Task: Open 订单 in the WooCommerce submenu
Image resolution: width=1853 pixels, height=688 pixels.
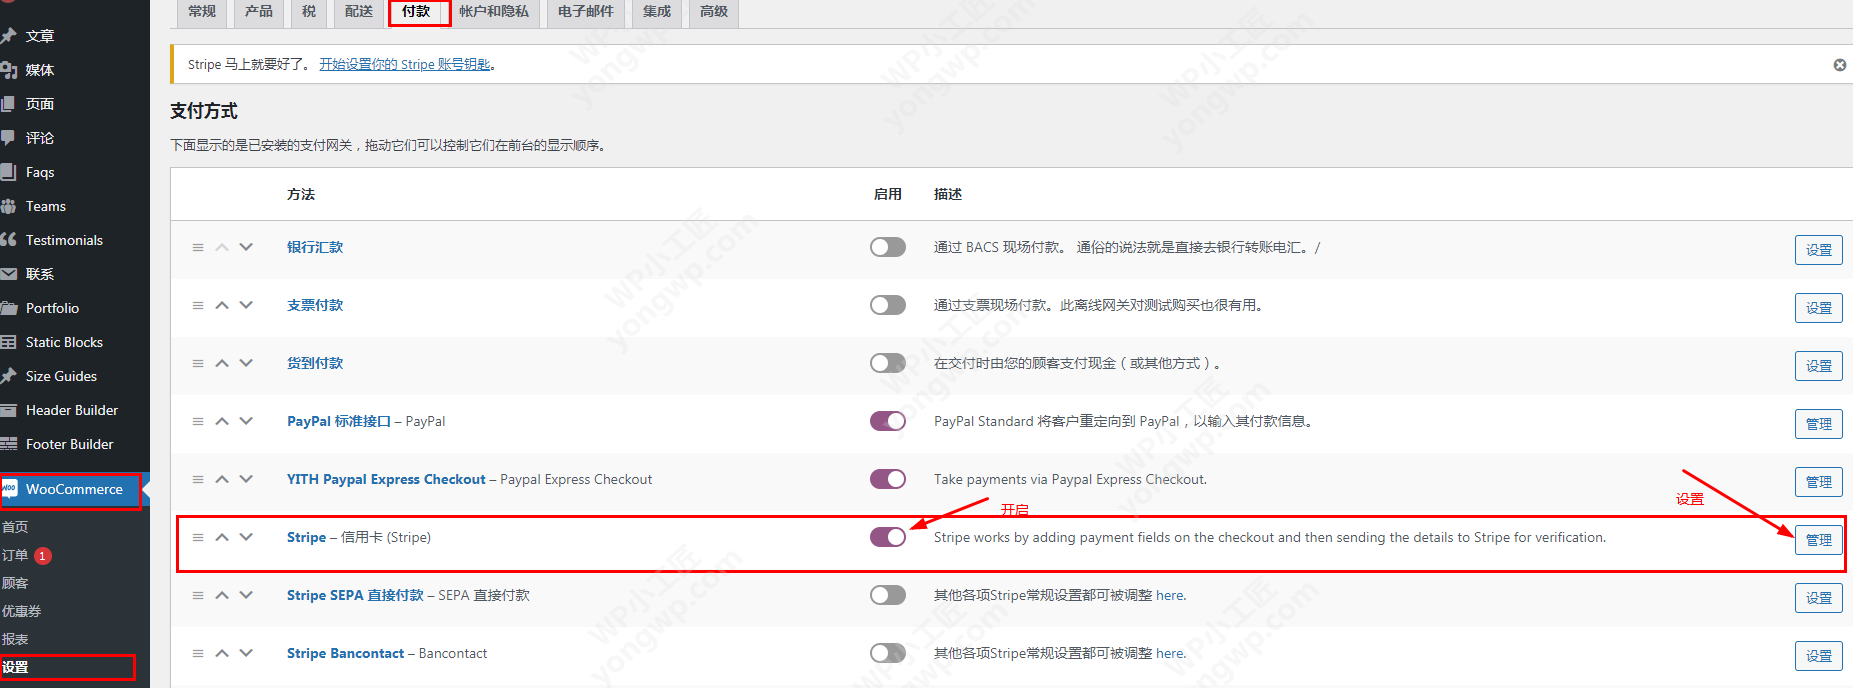Action: point(15,555)
